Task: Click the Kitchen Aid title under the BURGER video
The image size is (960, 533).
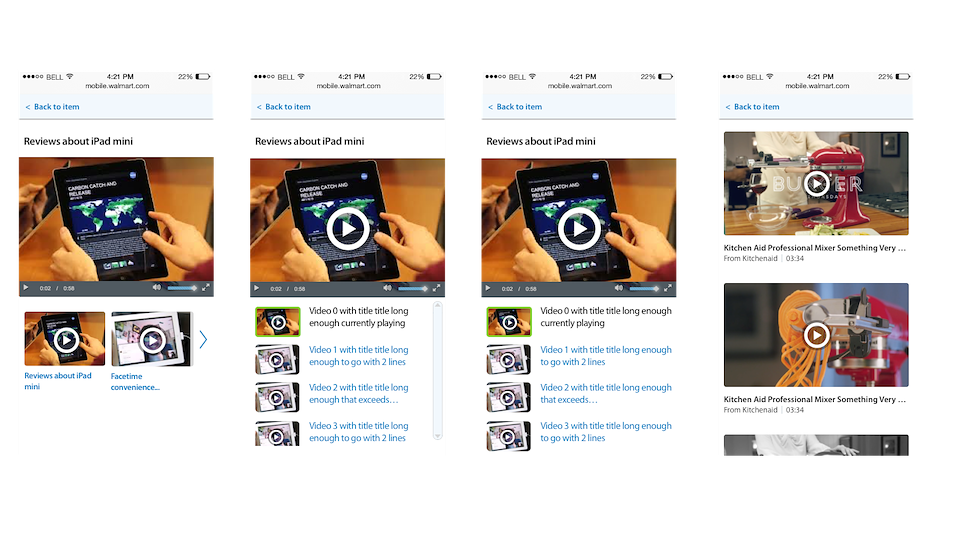Action: pyautogui.click(x=814, y=248)
